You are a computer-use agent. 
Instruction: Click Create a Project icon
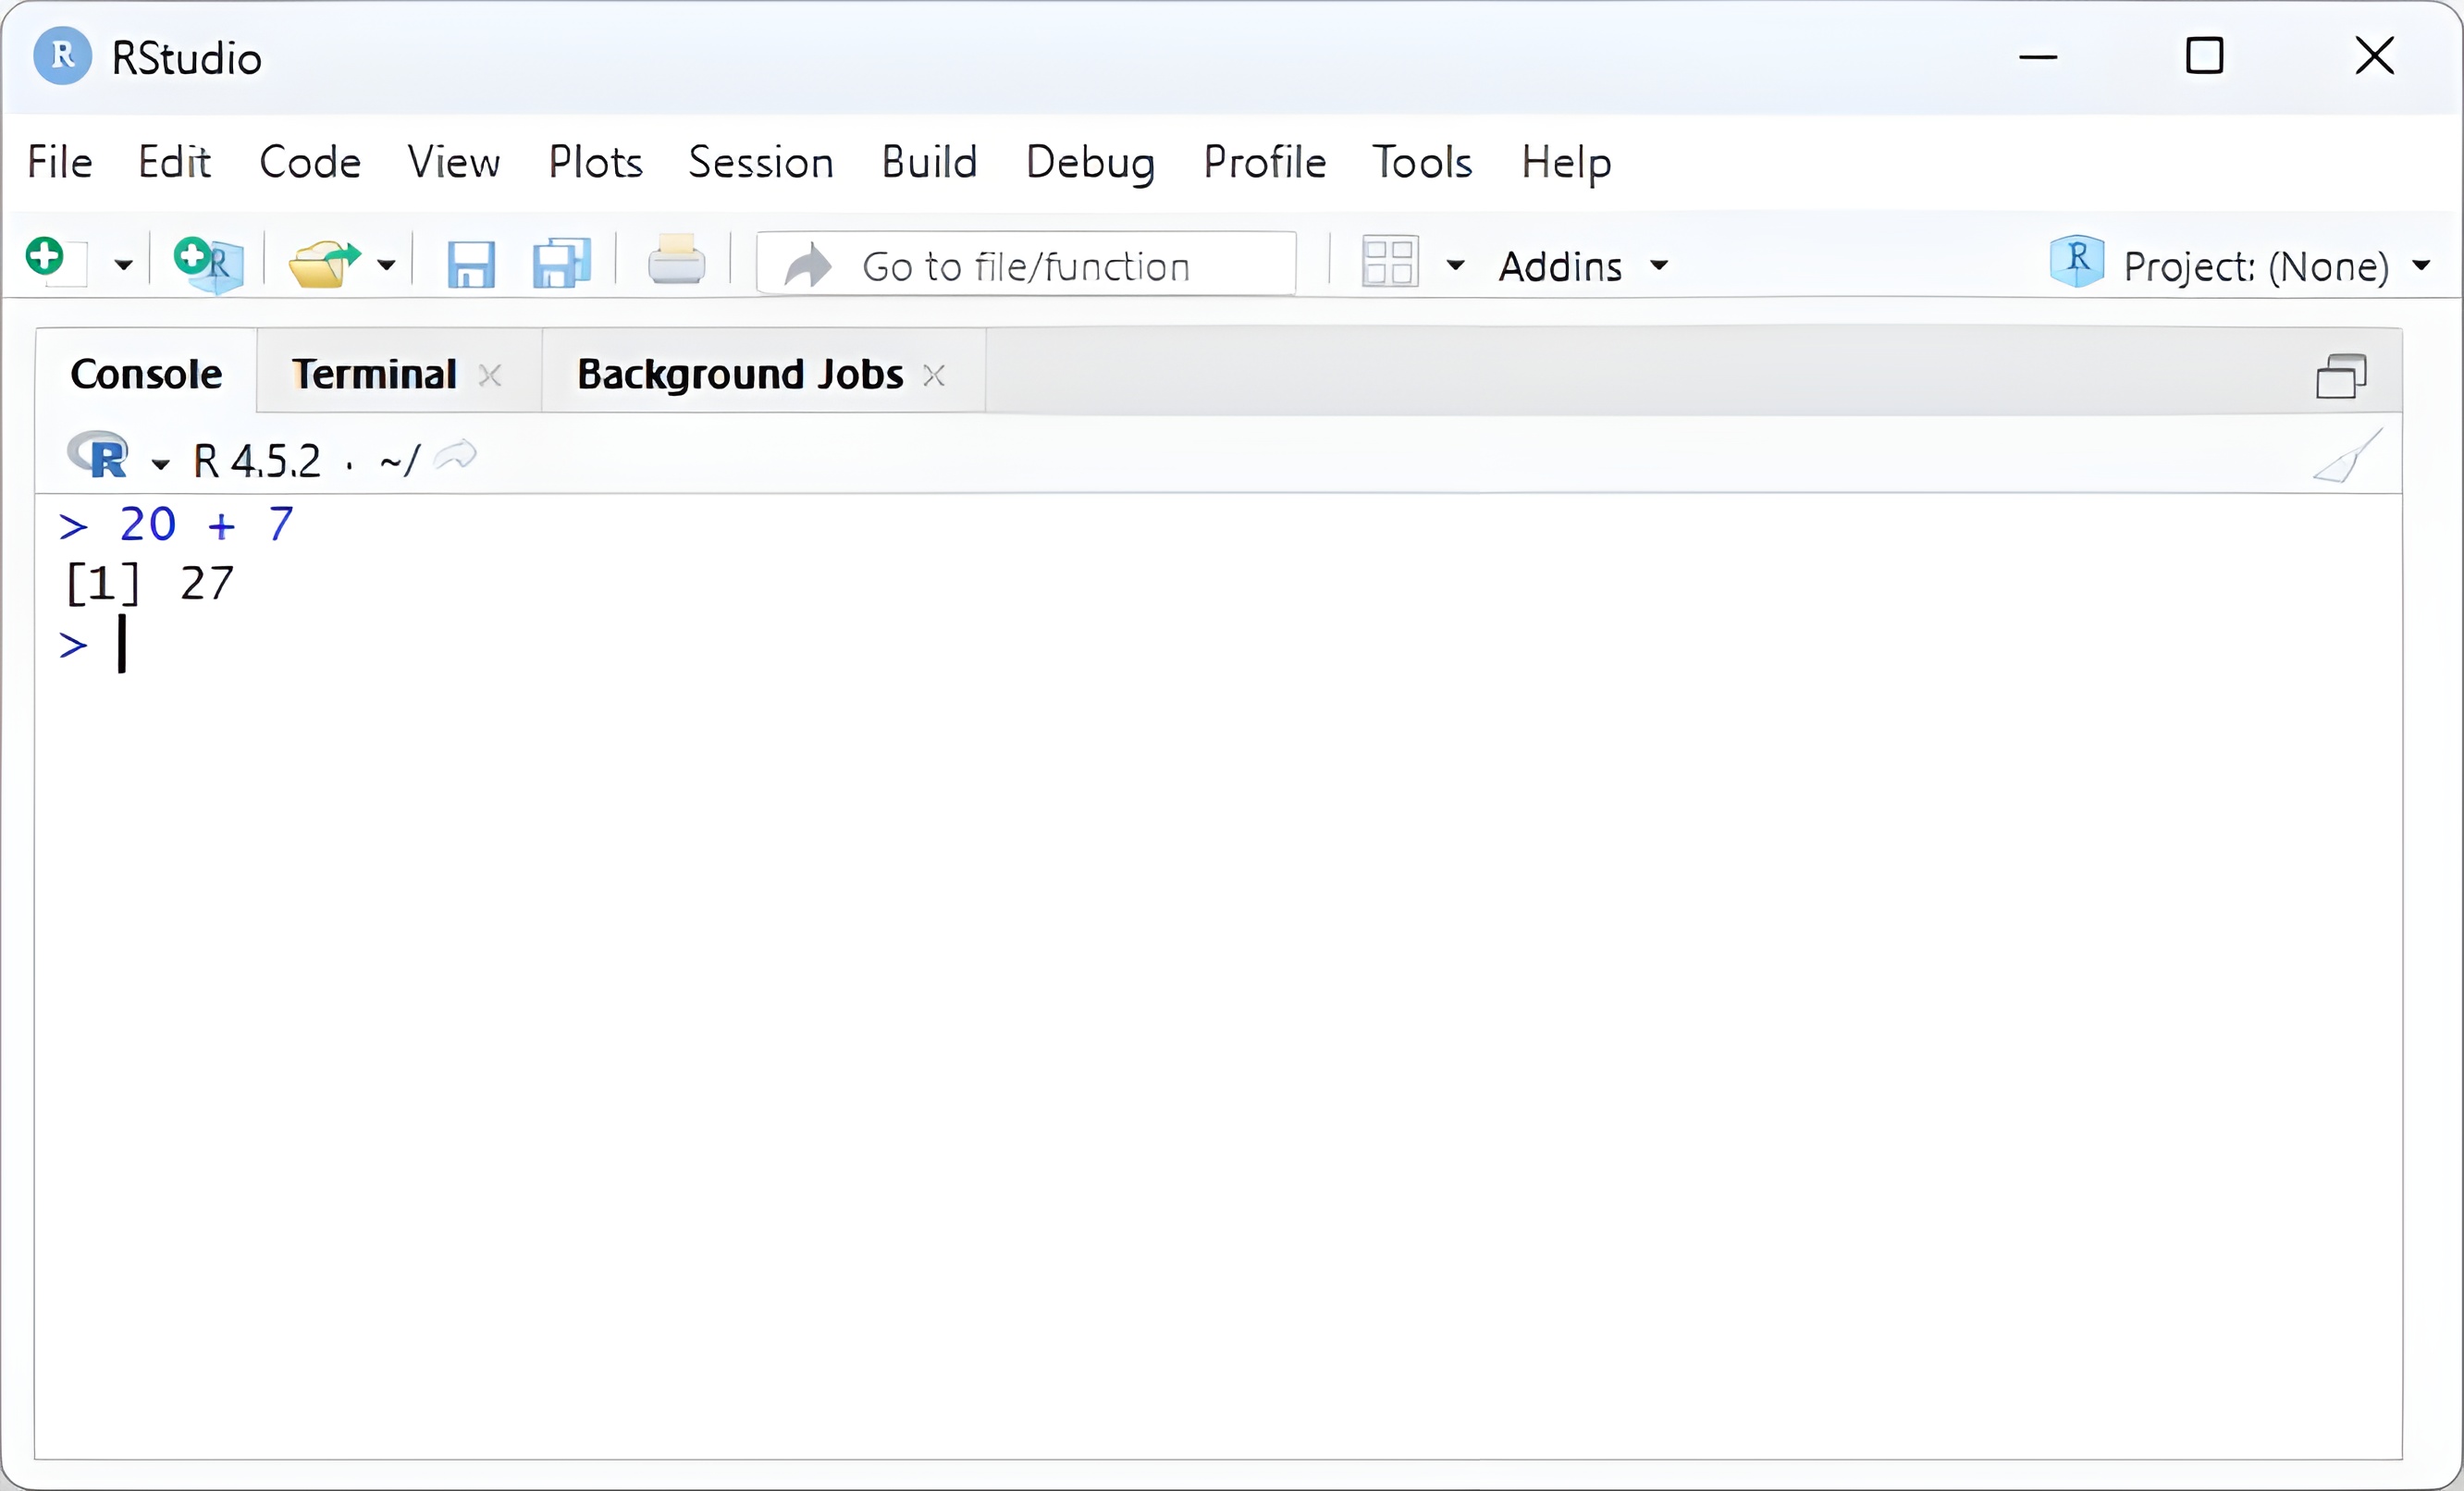[x=208, y=263]
